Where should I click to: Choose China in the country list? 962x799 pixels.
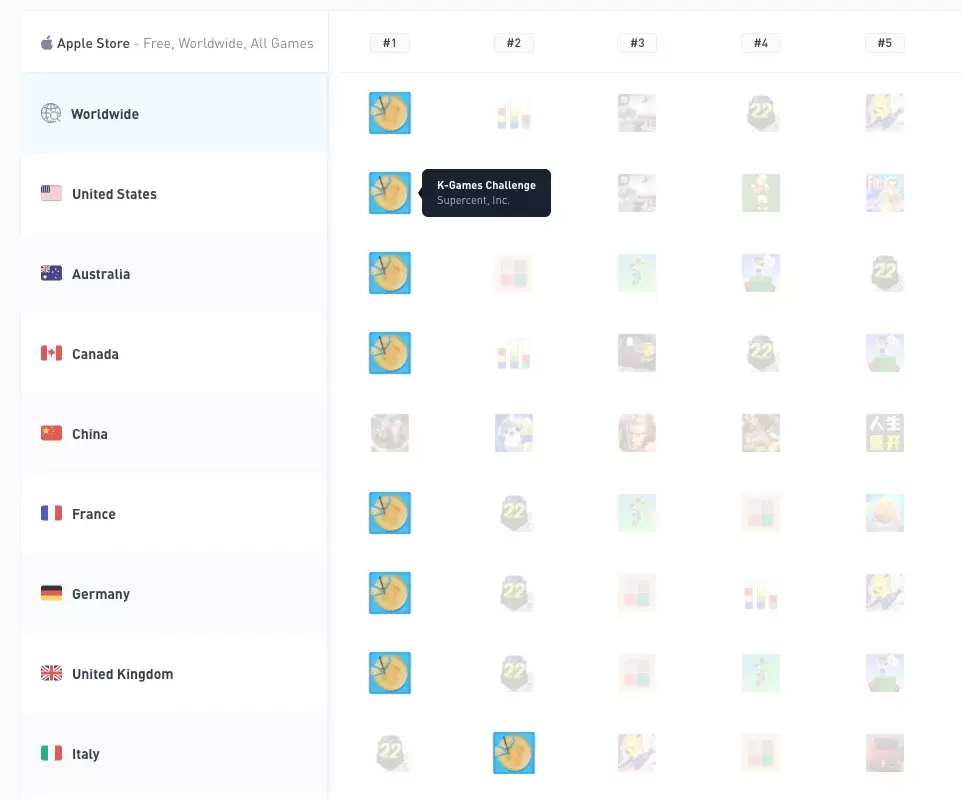(x=174, y=434)
